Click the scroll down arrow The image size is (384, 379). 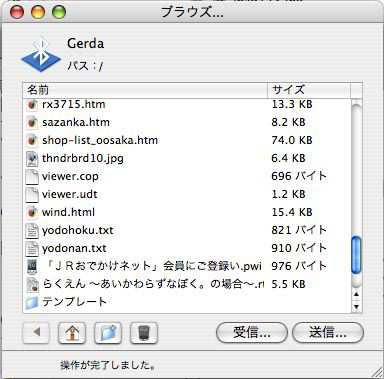coord(356,307)
